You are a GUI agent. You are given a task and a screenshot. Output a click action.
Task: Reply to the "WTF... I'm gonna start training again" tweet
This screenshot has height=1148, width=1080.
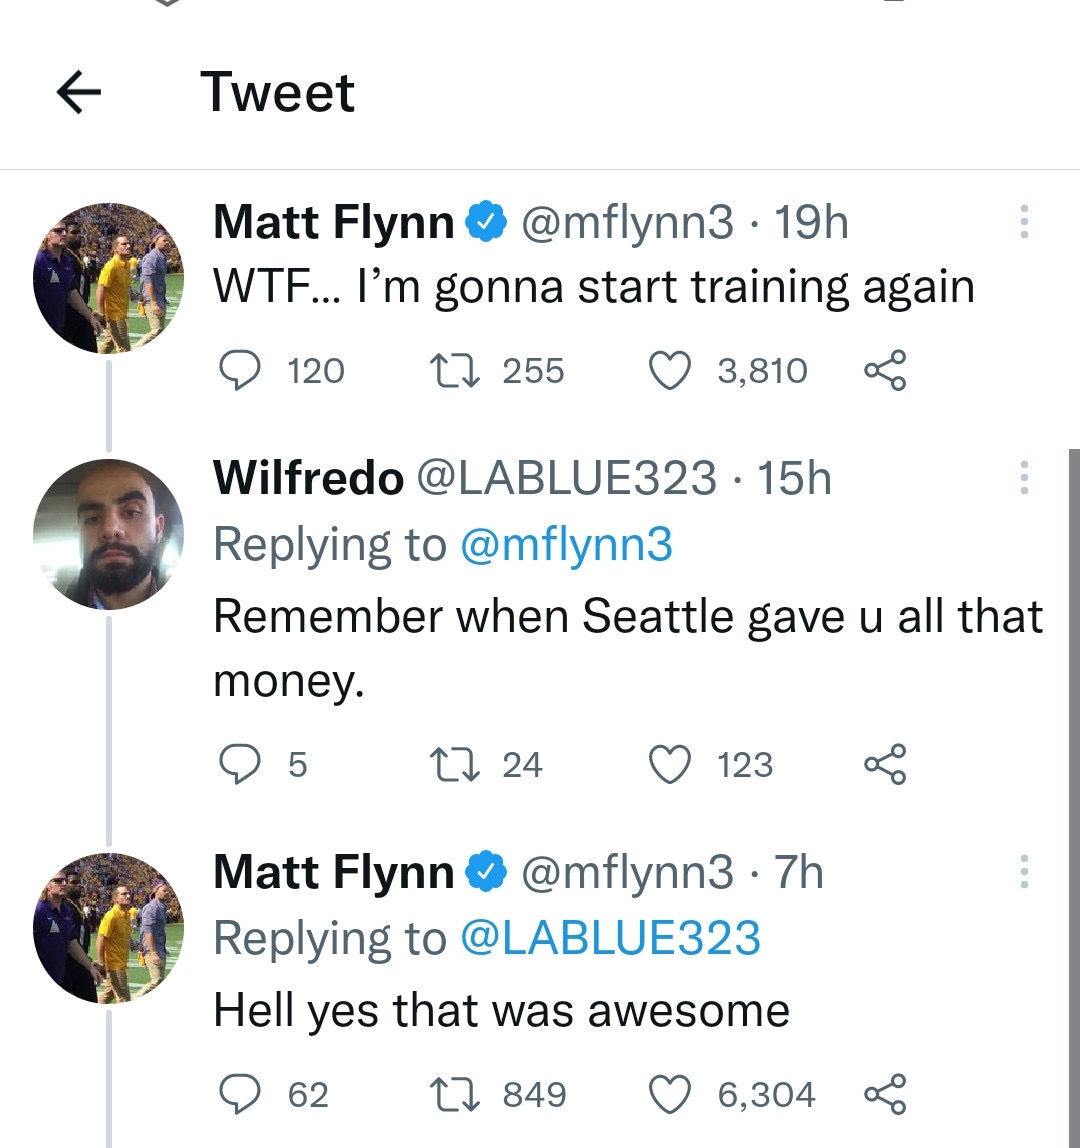pyautogui.click(x=240, y=371)
